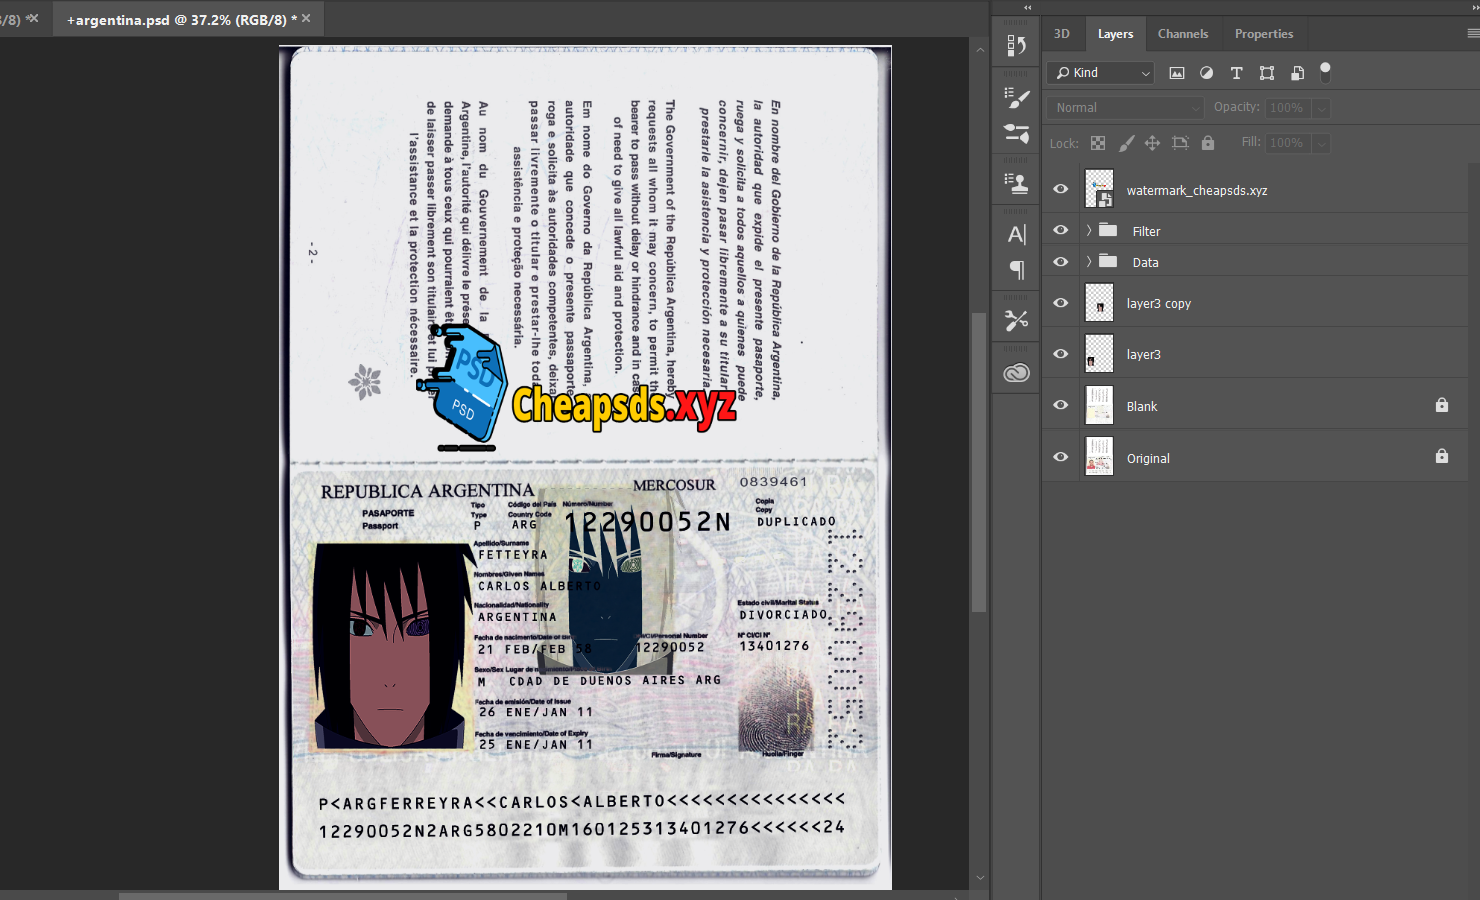This screenshot has height=900, width=1480.
Task: Switch to the Properties tab
Action: 1264,34
